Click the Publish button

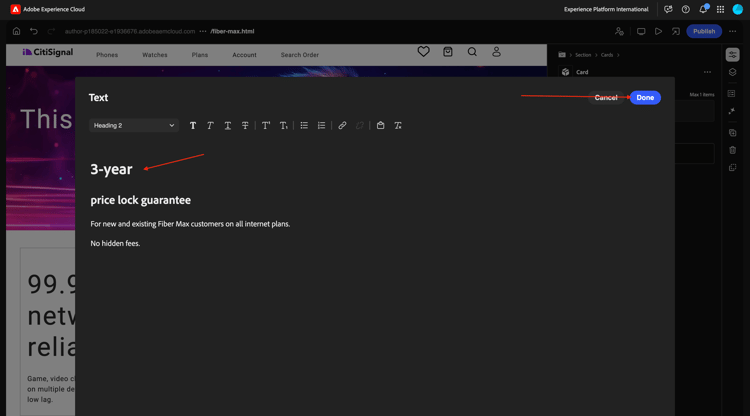(704, 31)
